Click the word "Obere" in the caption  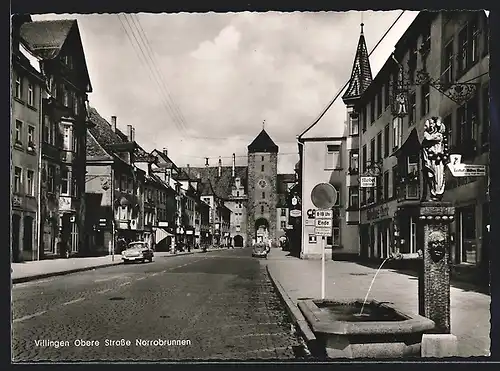(x=86, y=343)
